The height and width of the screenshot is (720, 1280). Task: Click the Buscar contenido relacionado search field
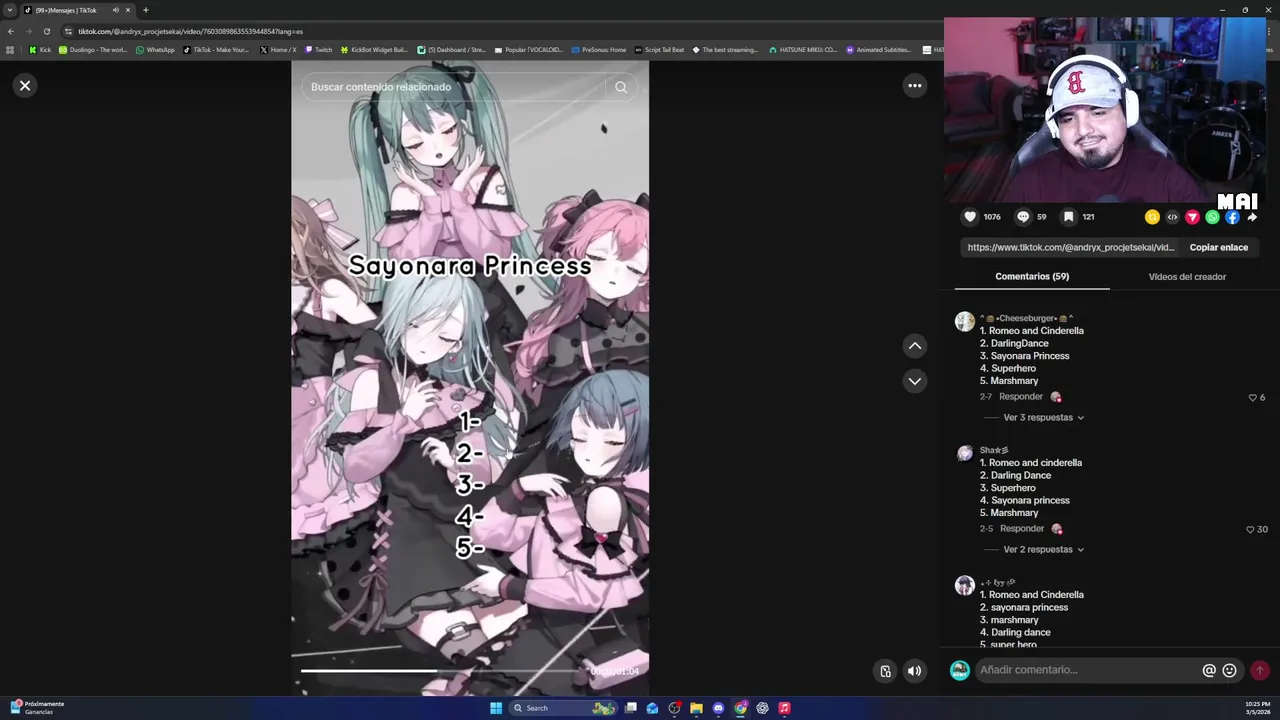point(455,87)
